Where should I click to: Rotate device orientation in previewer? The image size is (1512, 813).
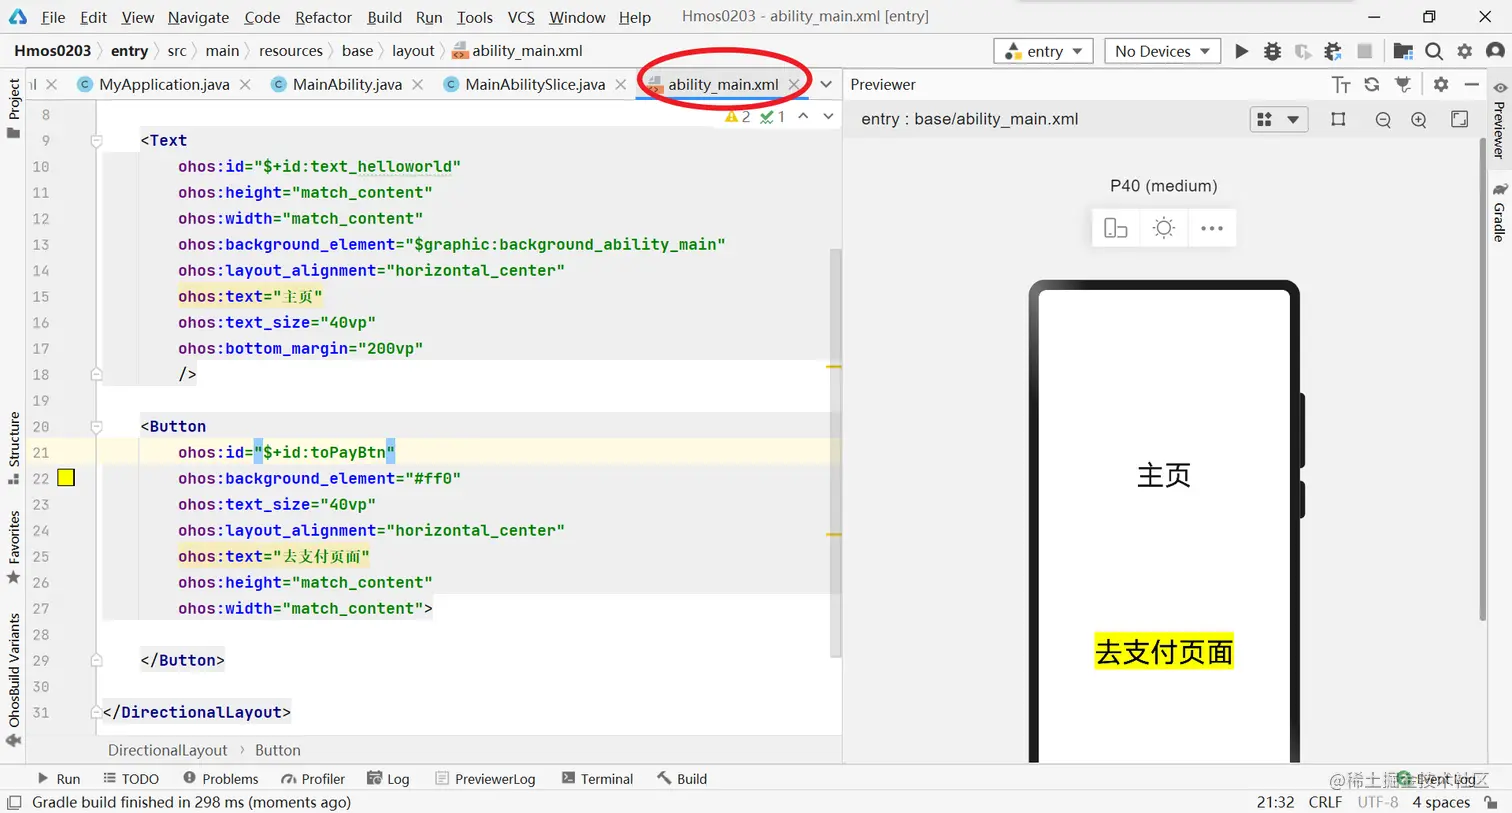pos(1115,228)
